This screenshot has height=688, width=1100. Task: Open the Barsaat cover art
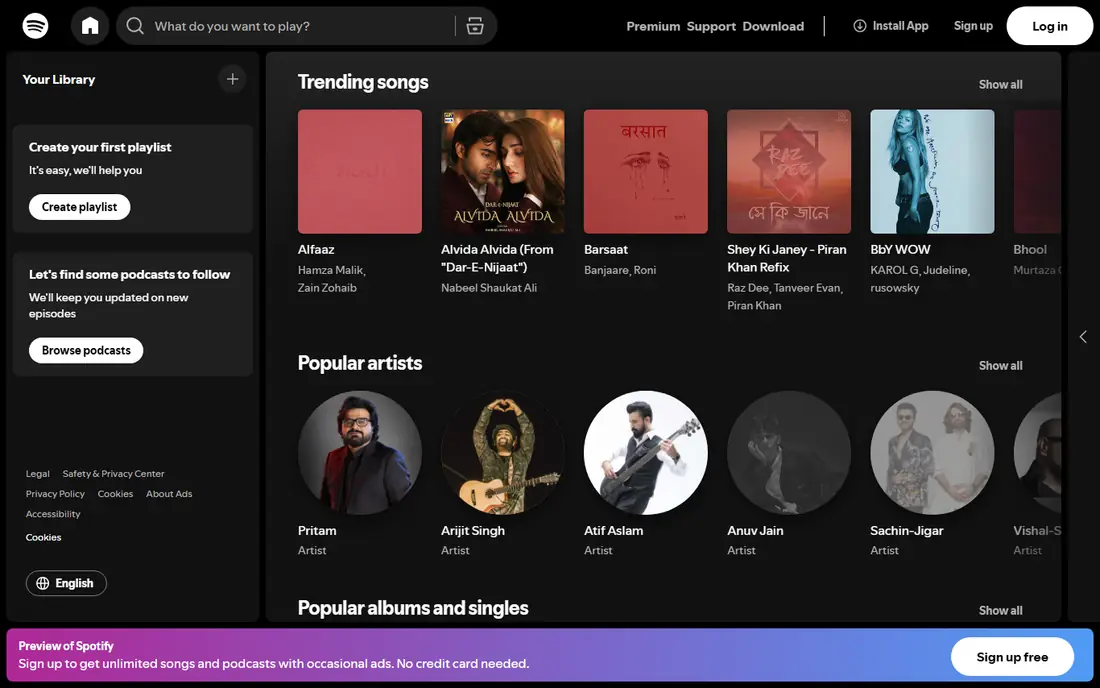(646, 171)
